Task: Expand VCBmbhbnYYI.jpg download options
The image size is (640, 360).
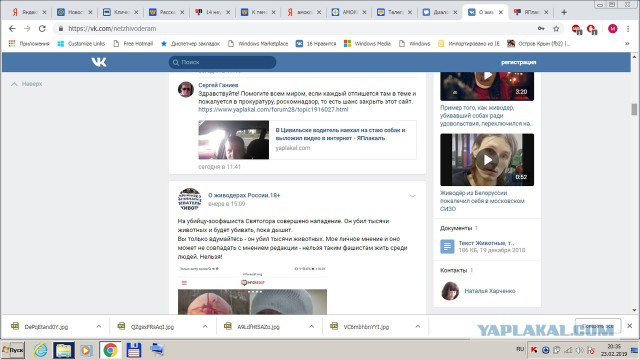Action: (x=418, y=327)
